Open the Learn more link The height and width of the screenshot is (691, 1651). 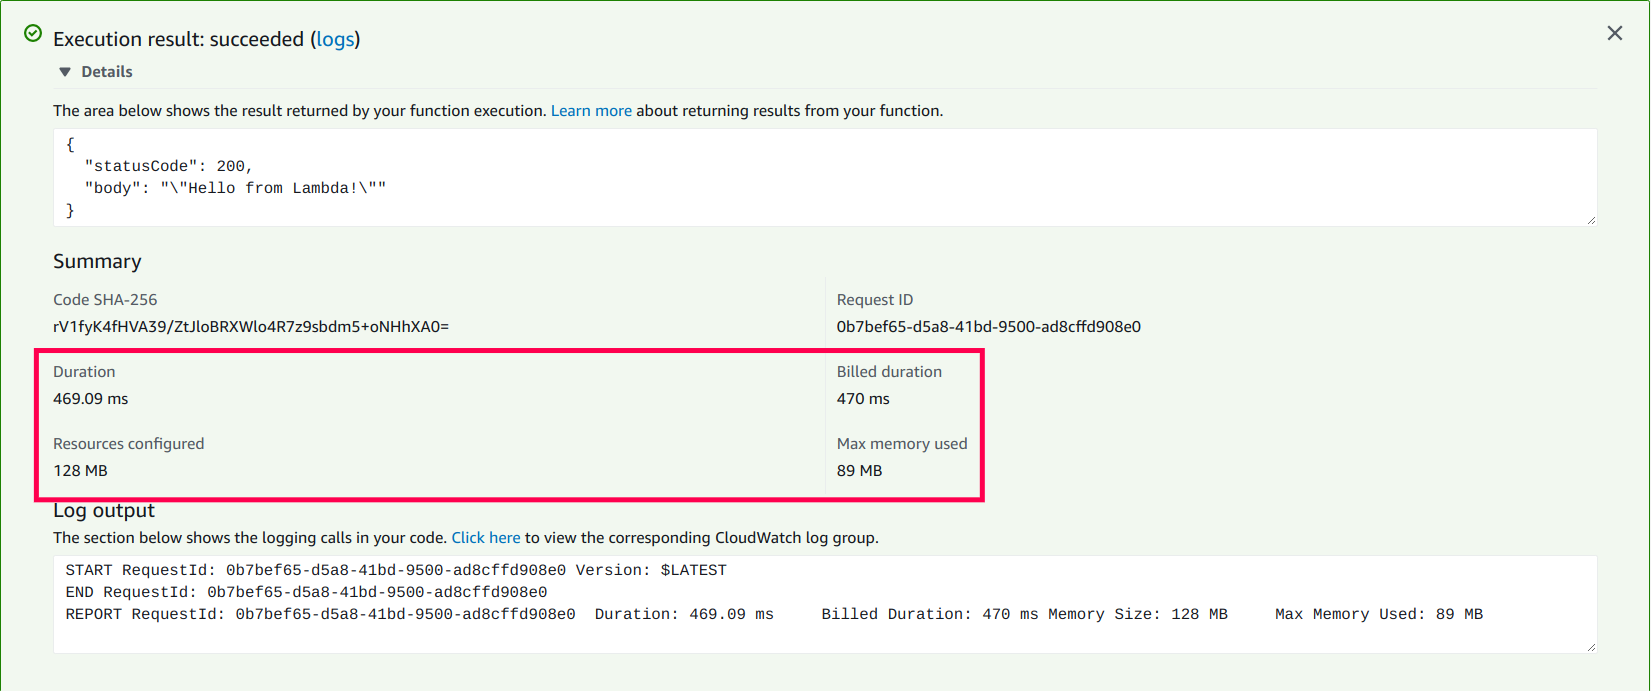(591, 111)
